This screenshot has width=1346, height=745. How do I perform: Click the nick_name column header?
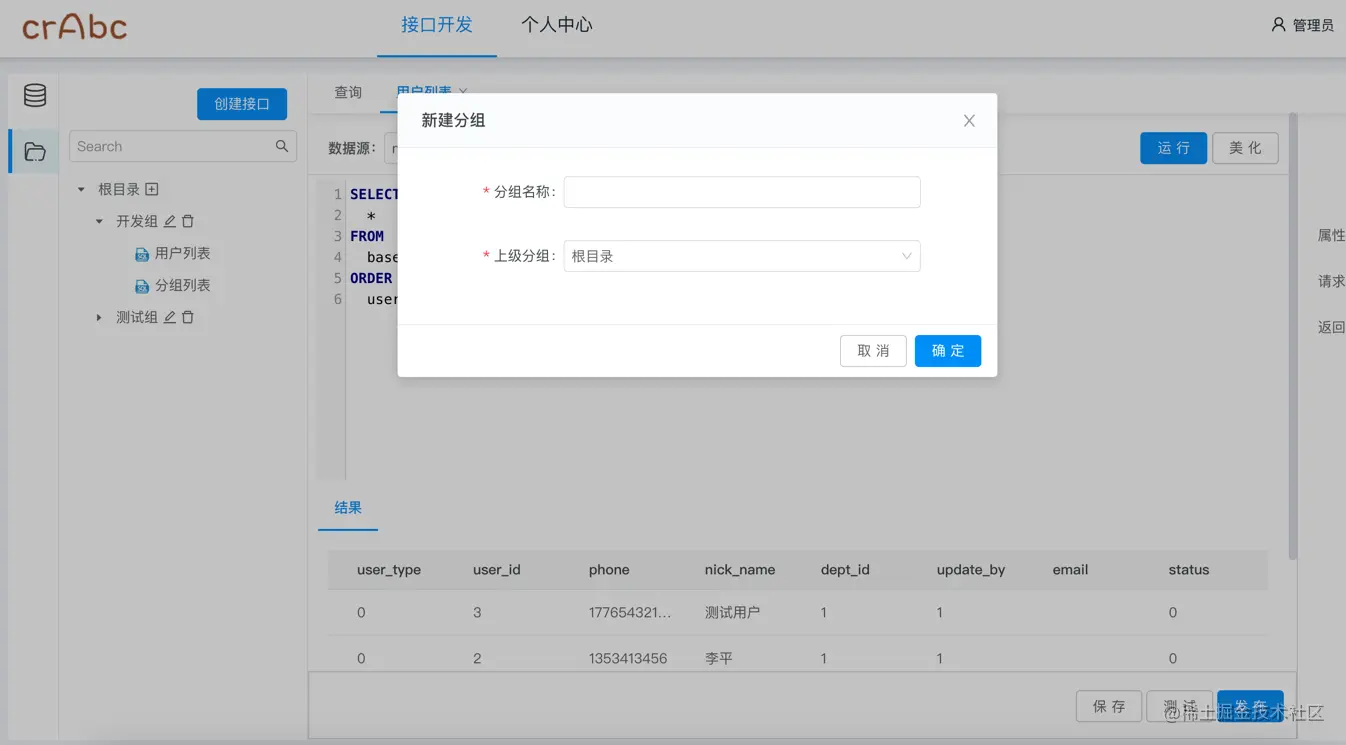pos(740,570)
